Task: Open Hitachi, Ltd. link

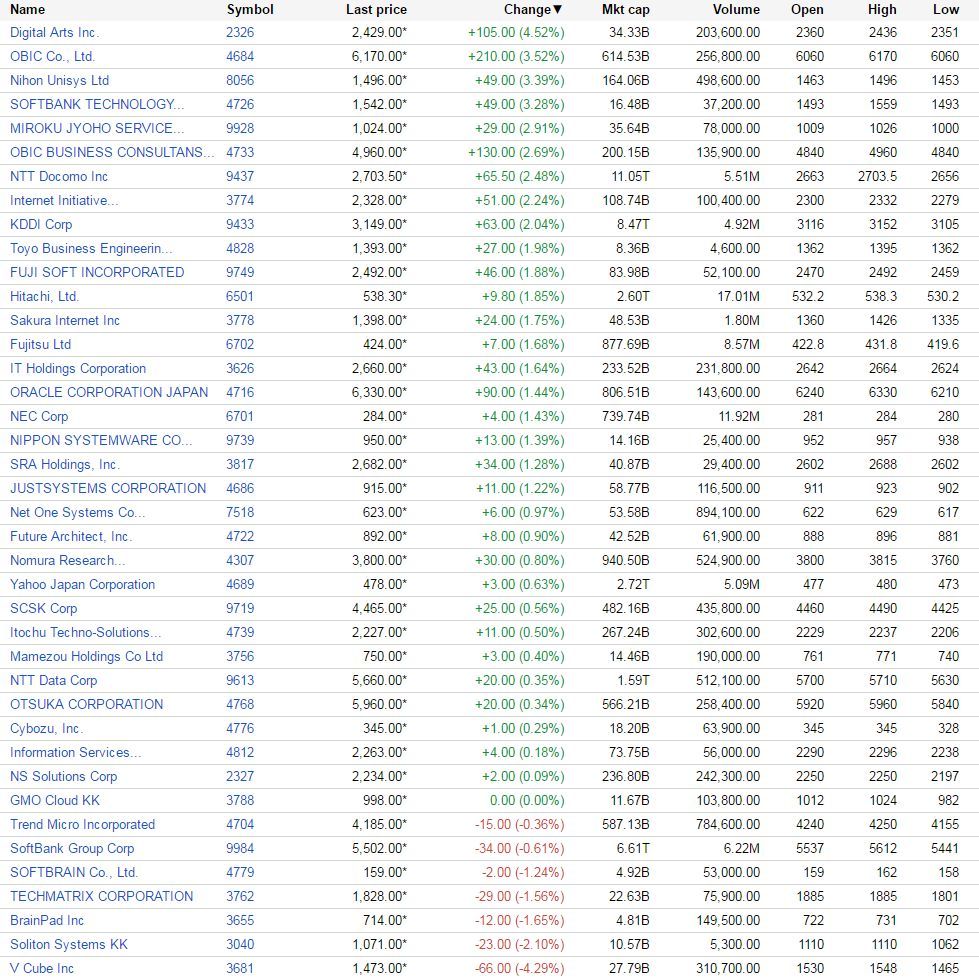Action: pos(44,296)
